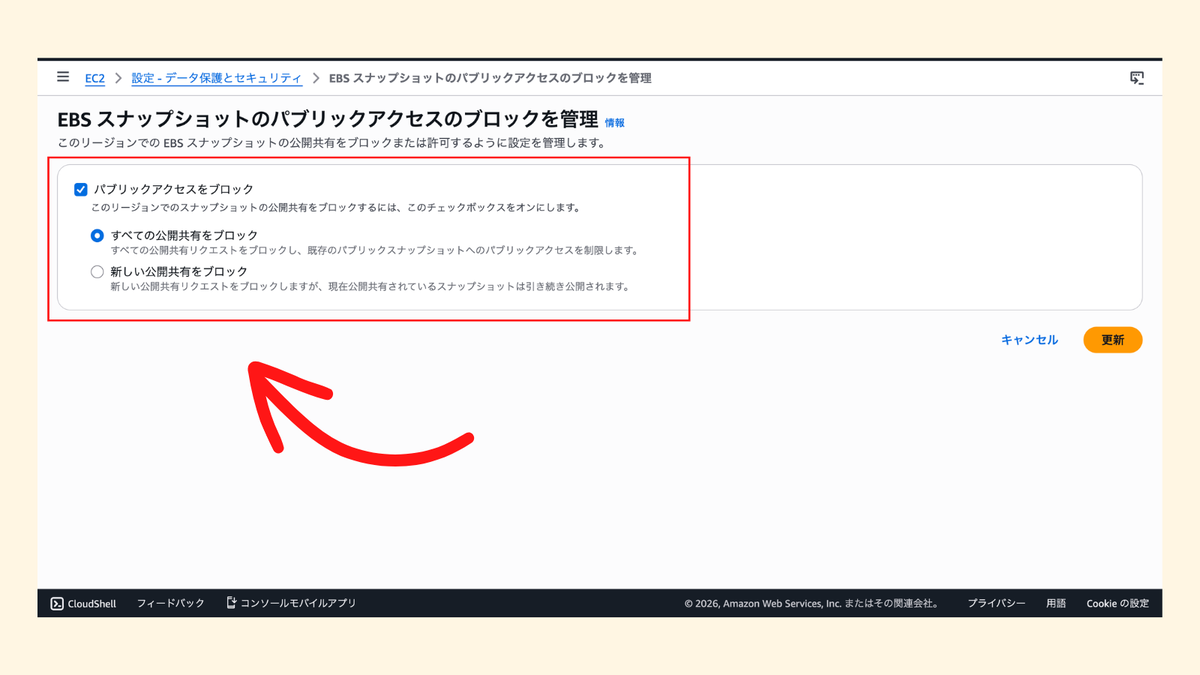
Task: Open Cookie の設定 in the footer
Action: 1118,603
